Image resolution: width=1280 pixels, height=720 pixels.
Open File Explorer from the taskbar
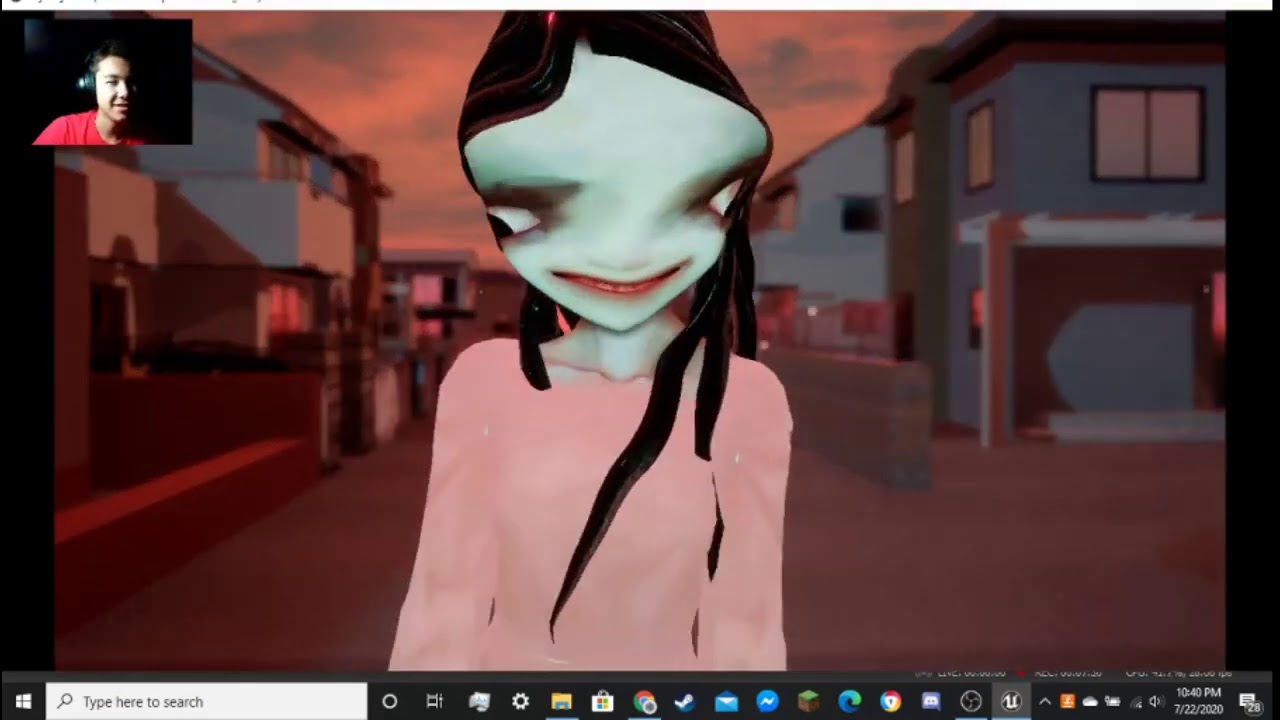click(561, 702)
